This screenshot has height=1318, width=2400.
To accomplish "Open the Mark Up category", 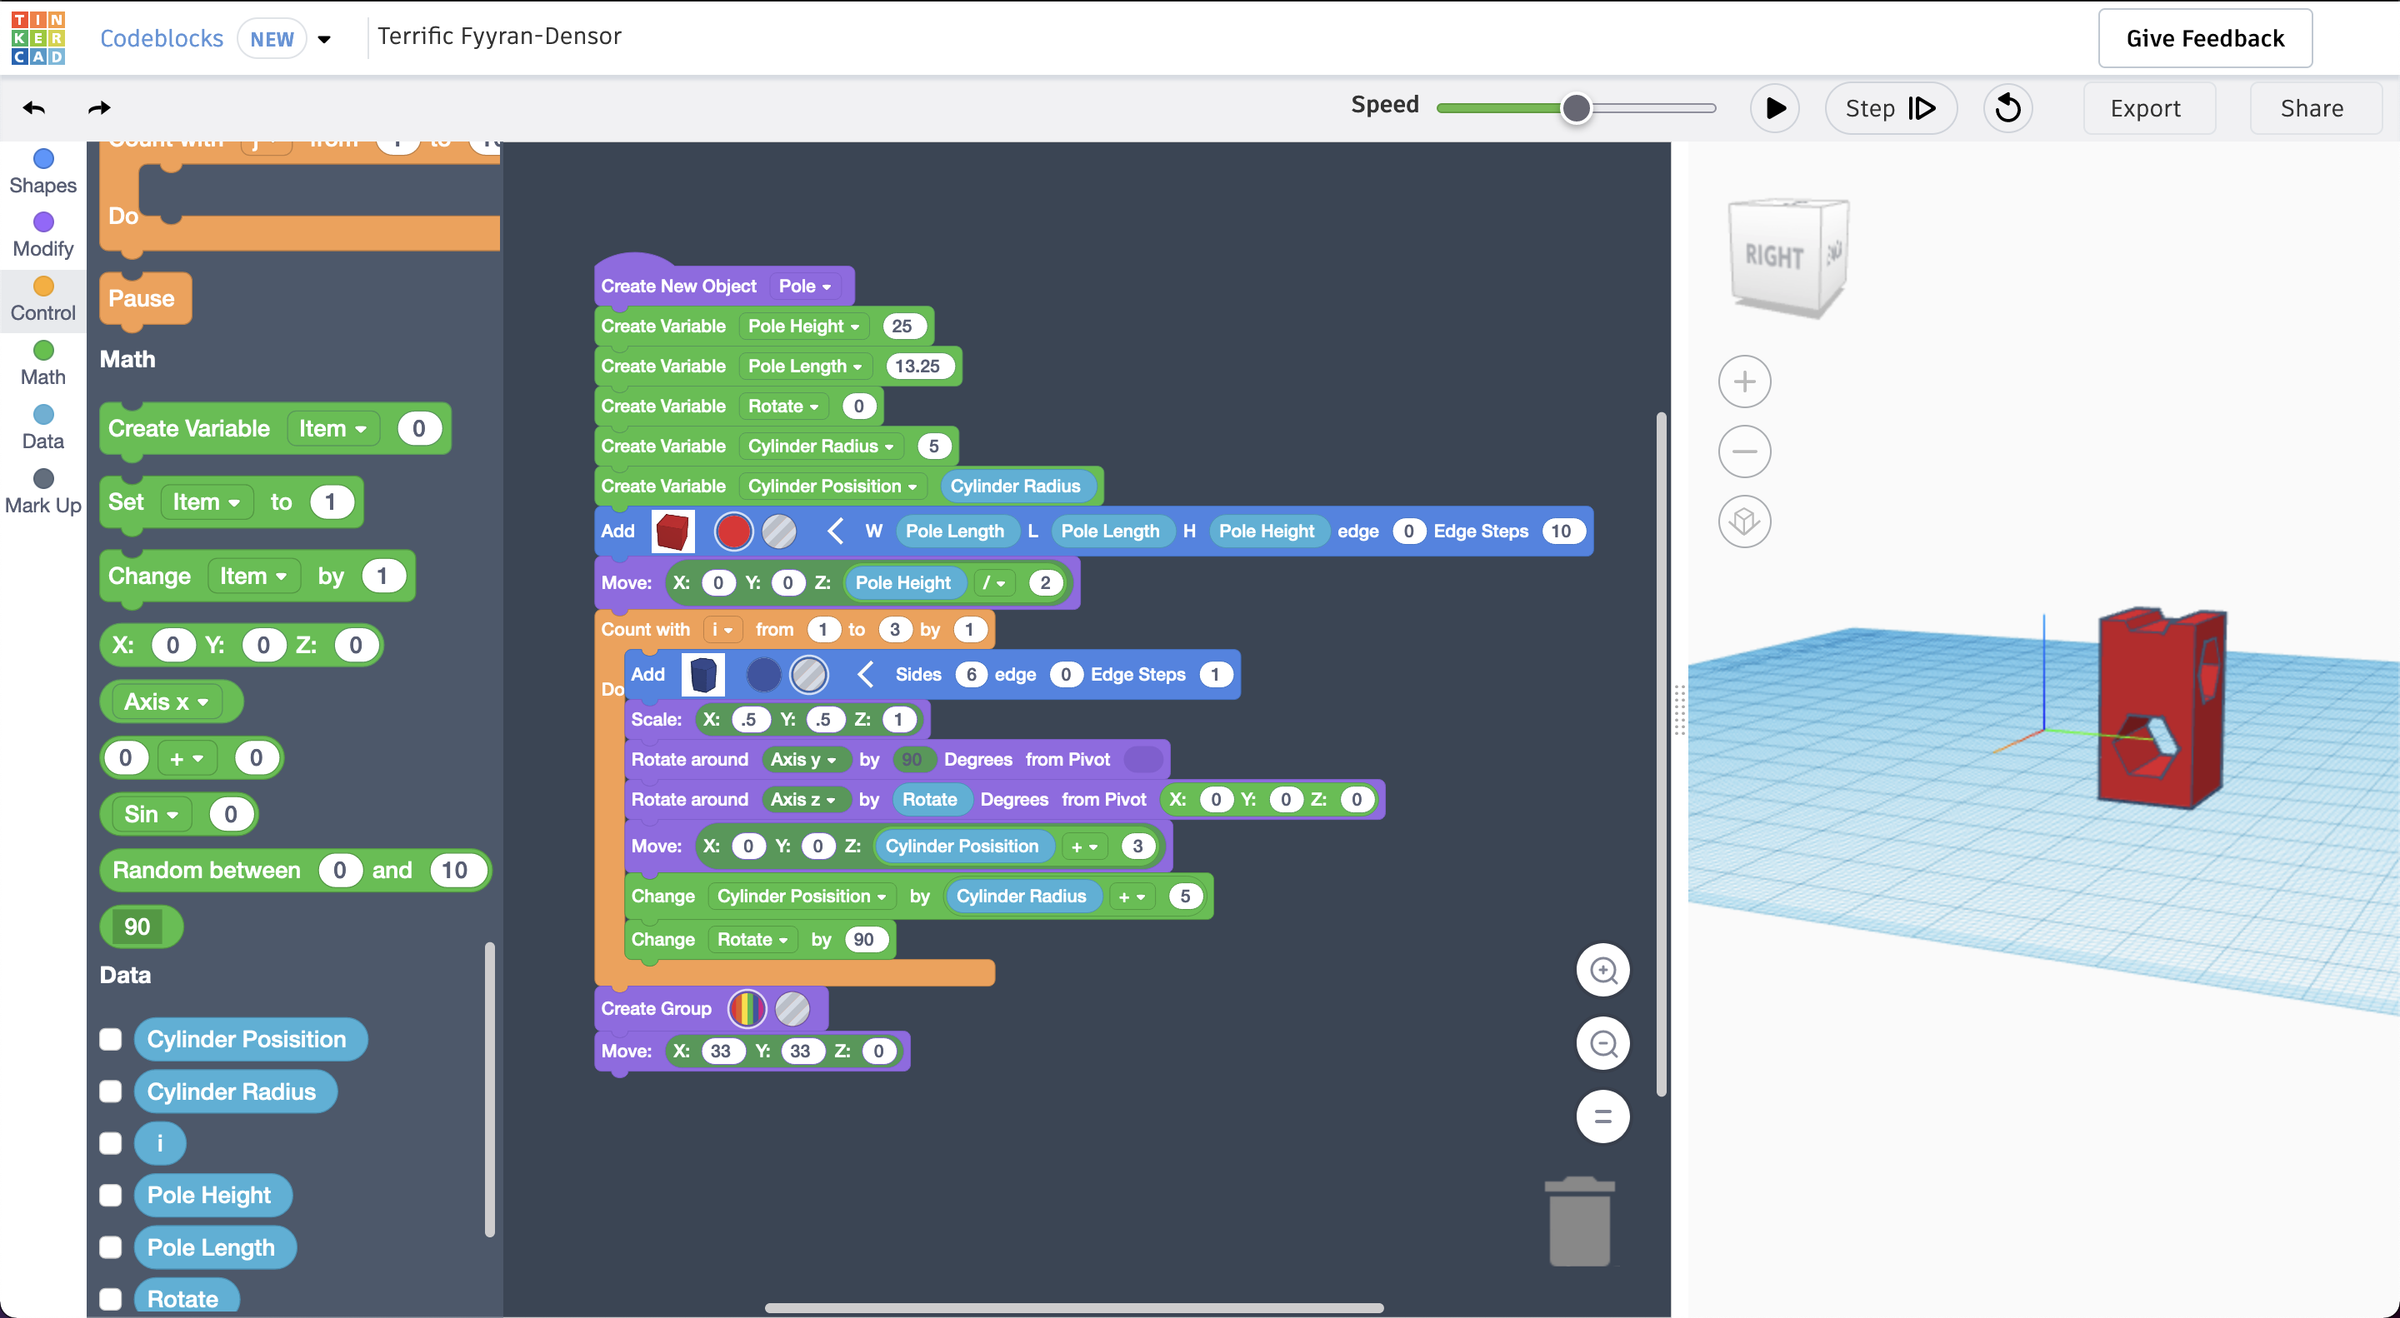I will (43, 490).
